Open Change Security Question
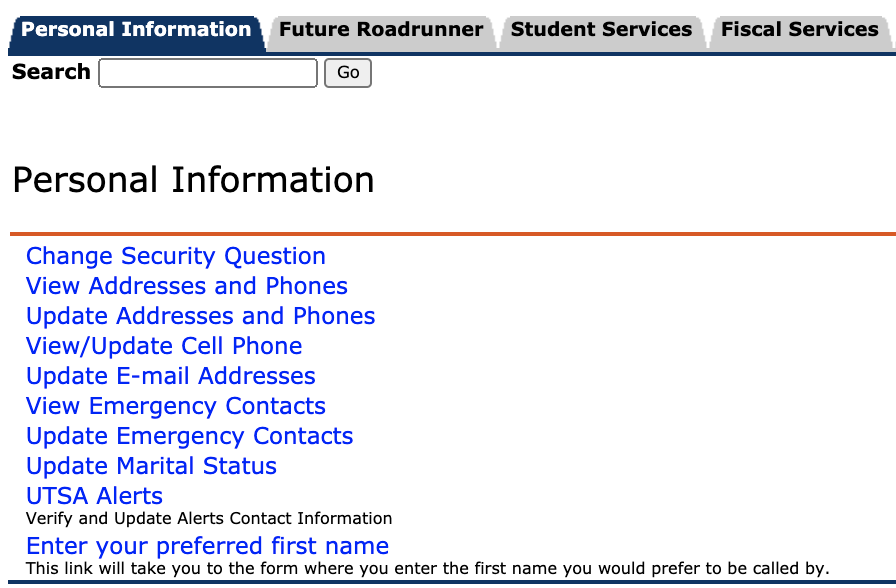Screen dimensions: 896x588 tap(176, 256)
